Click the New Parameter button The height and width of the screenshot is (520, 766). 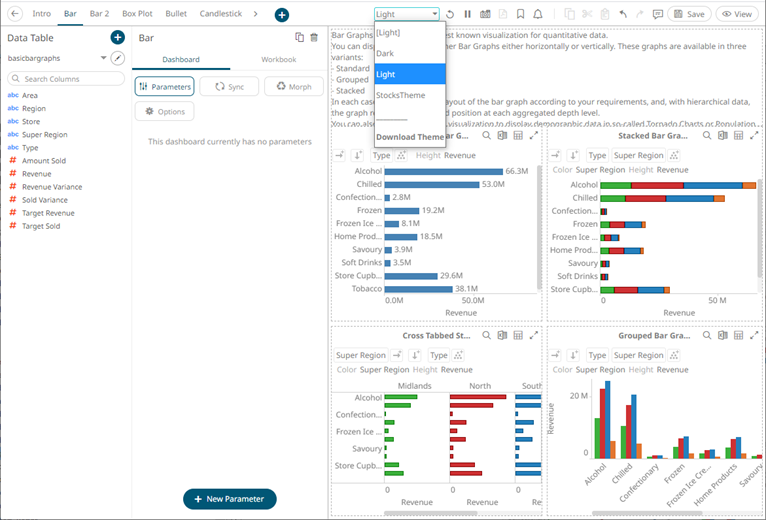point(229,499)
